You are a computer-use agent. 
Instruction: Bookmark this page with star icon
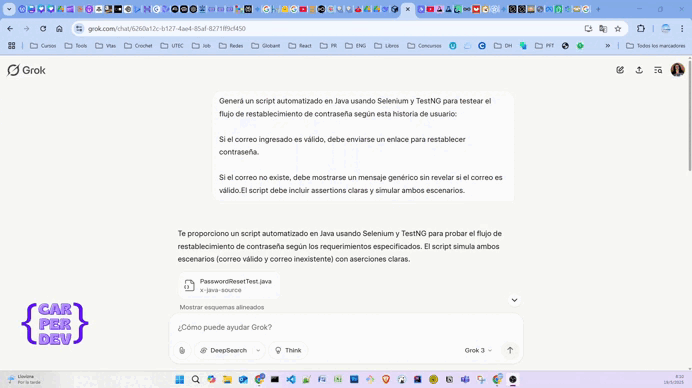coord(618,29)
